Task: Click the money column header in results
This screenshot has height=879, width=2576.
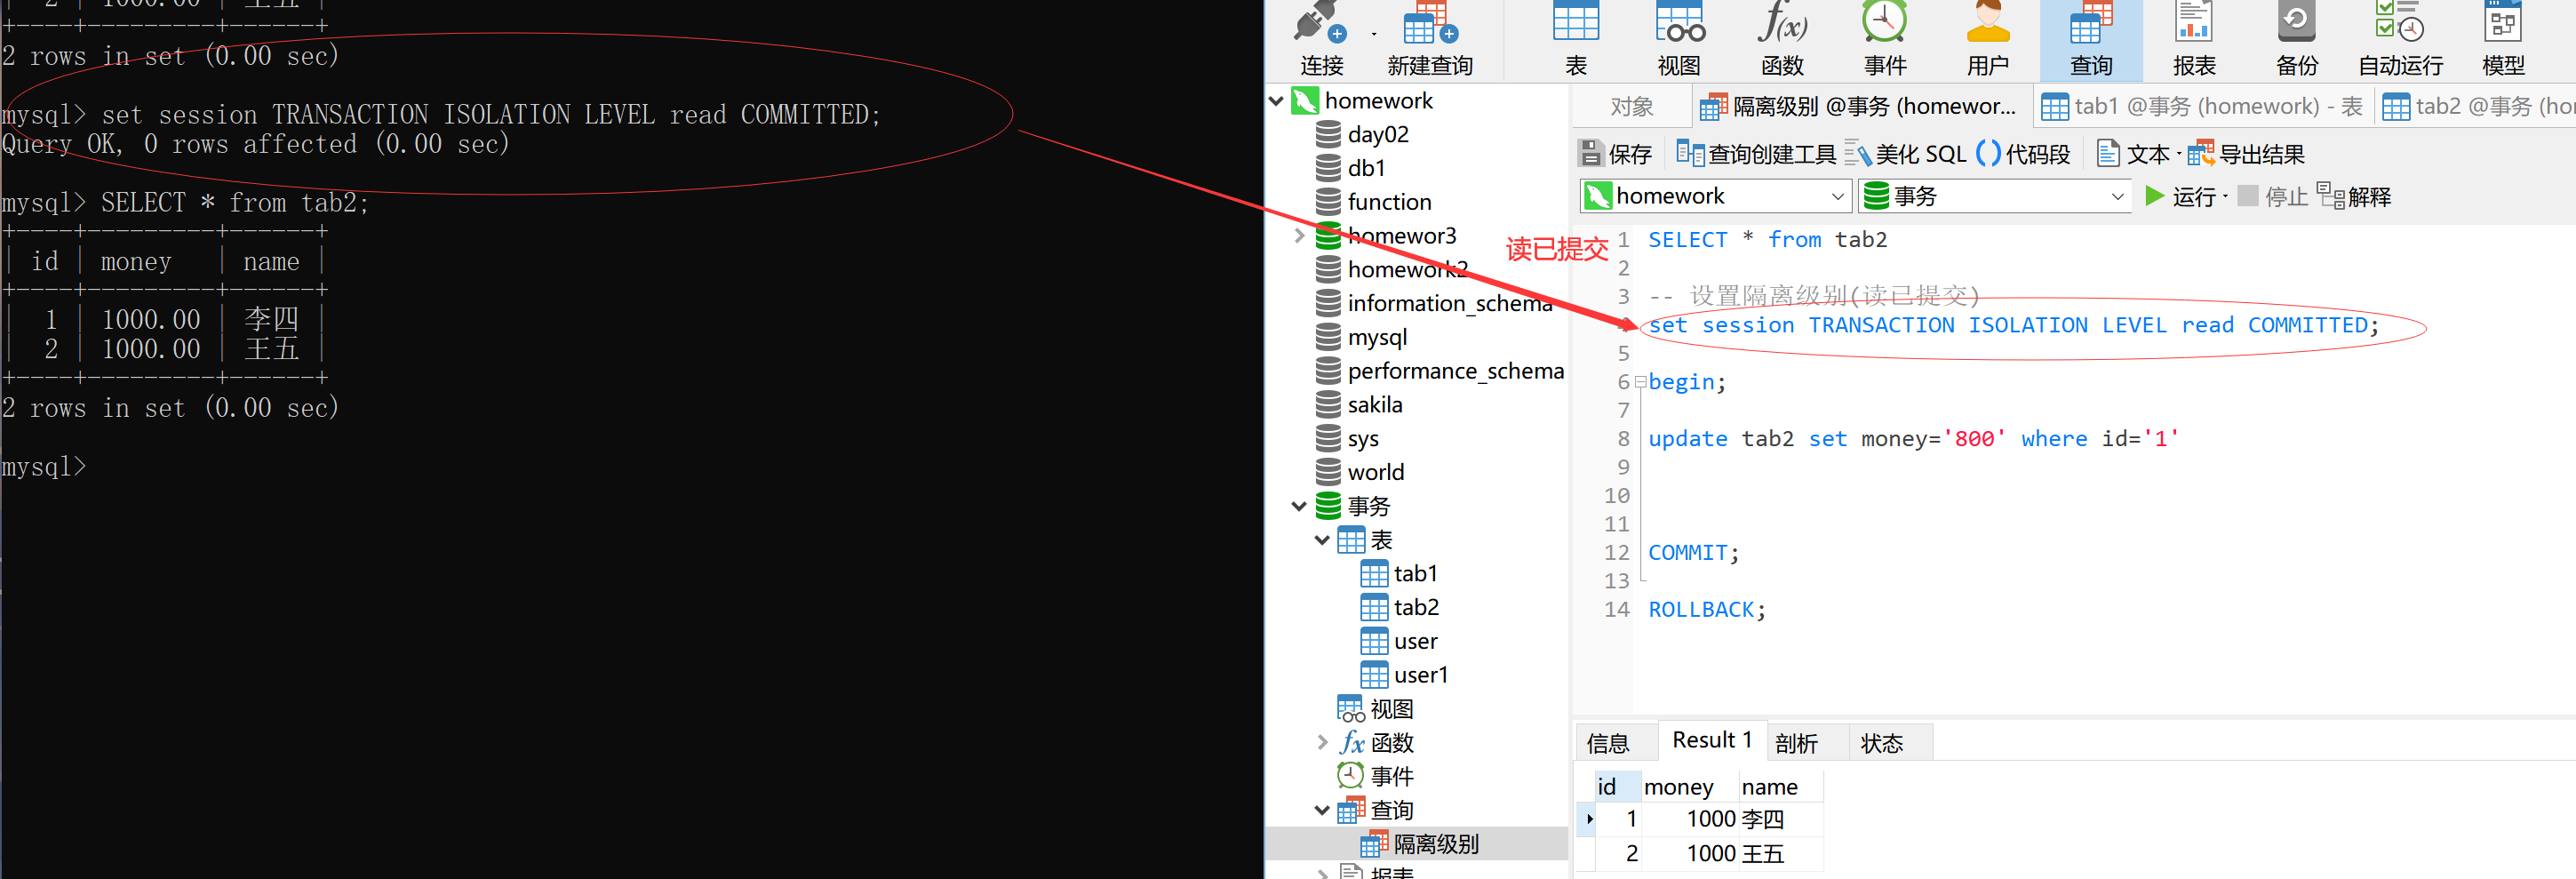Action: pyautogui.click(x=1688, y=787)
